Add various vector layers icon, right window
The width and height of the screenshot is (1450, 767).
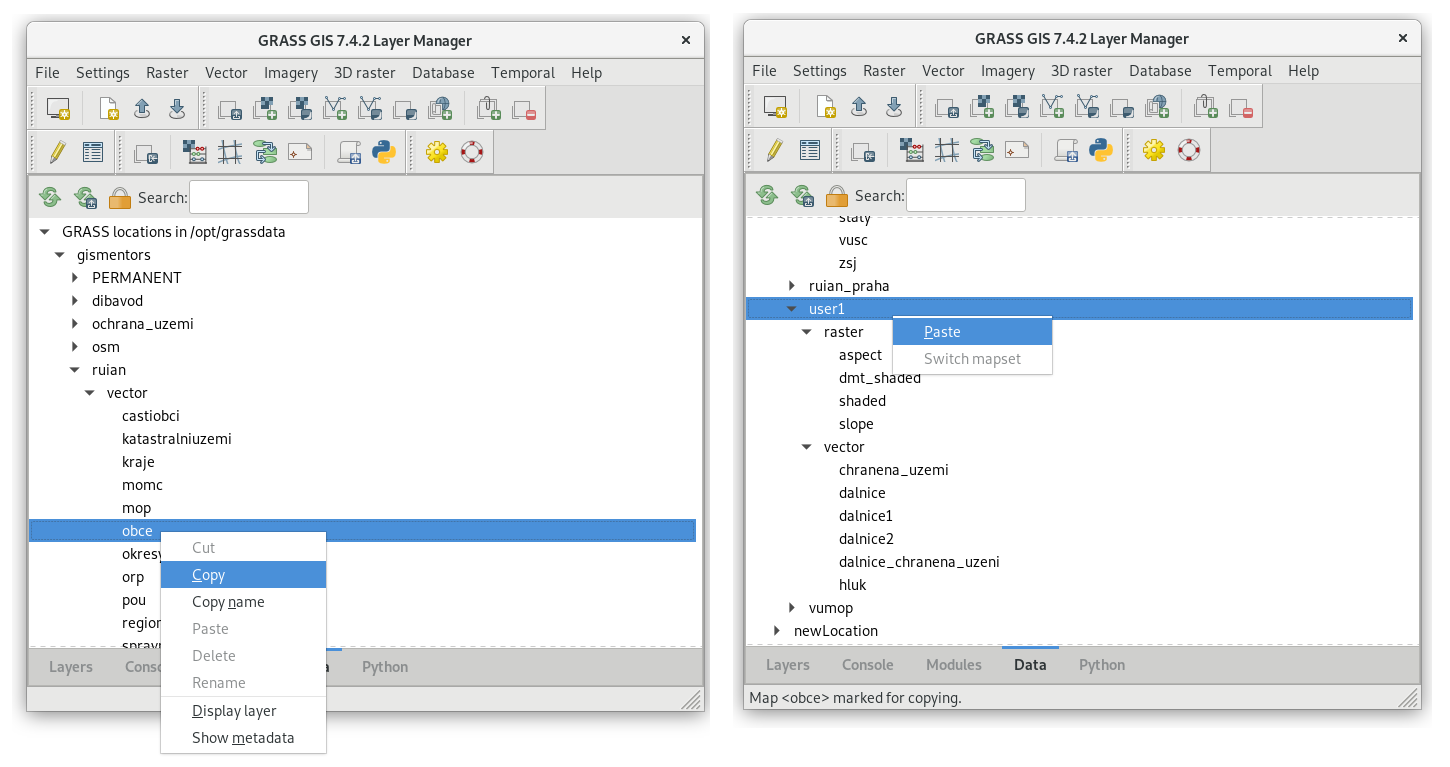click(x=1087, y=106)
